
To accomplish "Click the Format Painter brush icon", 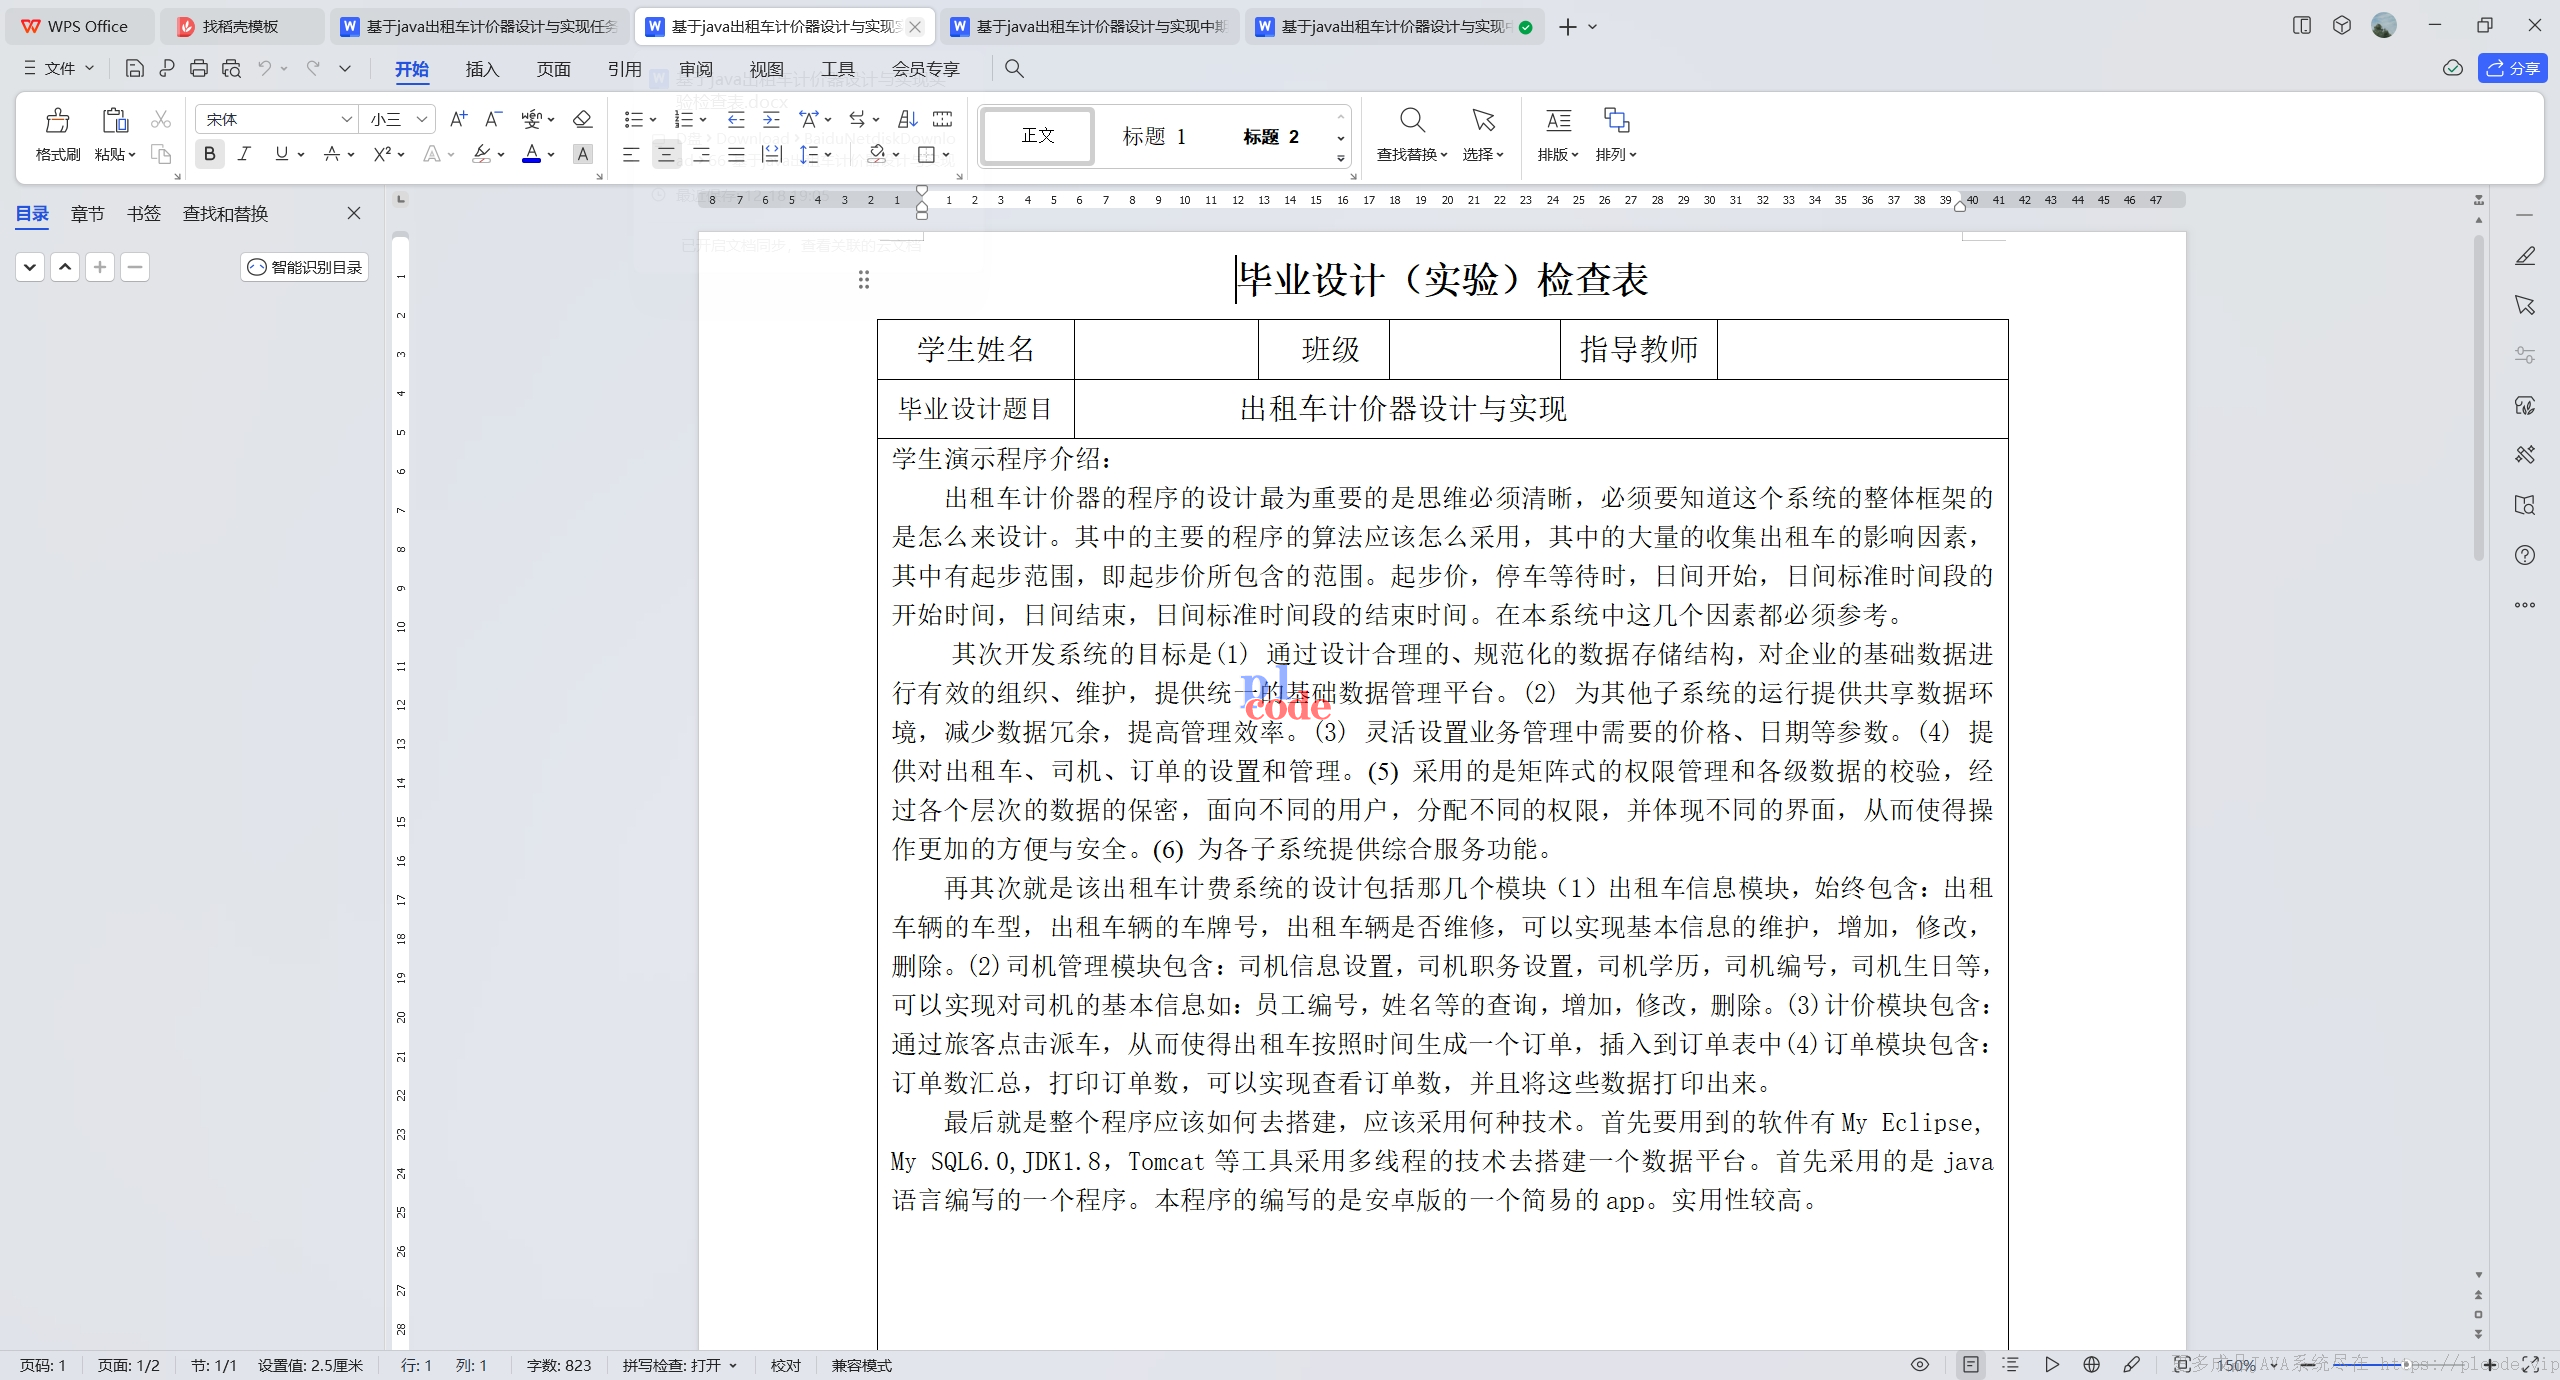I will [57, 121].
